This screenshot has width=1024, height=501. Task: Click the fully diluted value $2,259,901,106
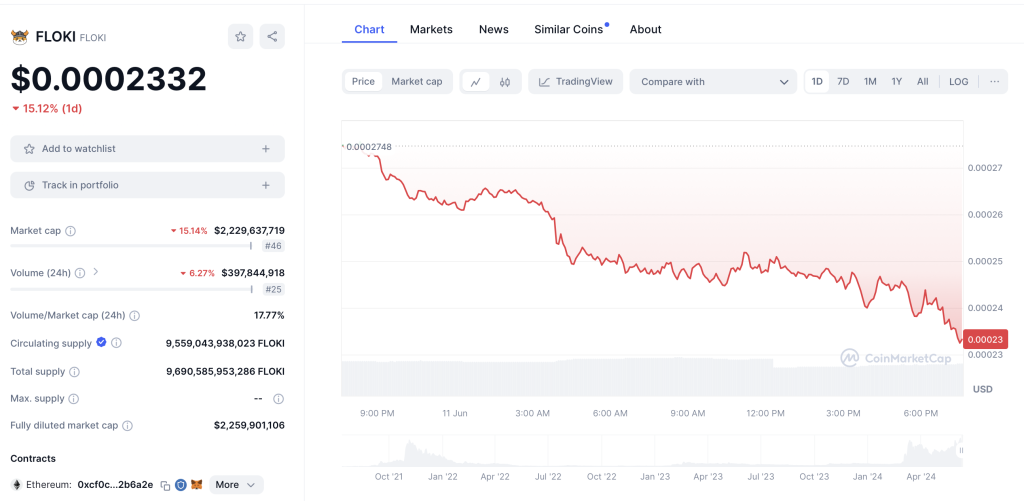point(249,426)
